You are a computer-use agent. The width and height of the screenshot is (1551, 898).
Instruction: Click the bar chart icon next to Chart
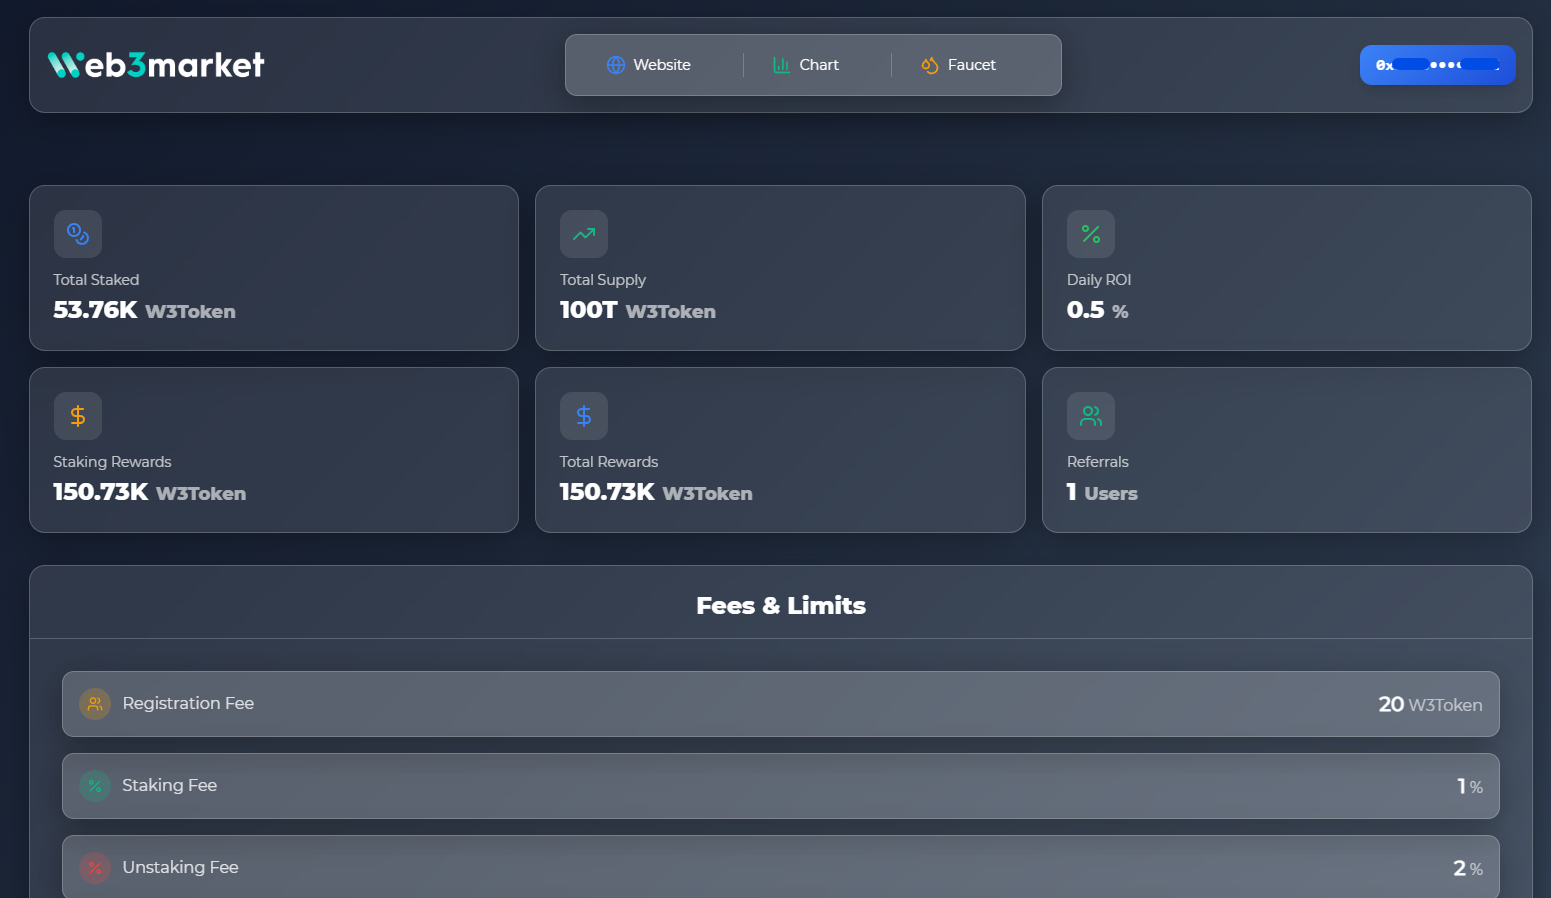tap(782, 64)
